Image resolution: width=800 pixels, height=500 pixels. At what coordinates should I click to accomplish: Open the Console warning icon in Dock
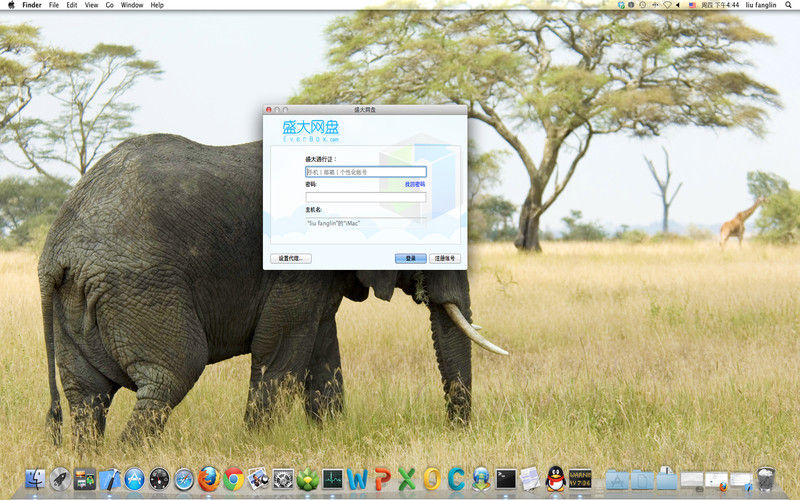point(580,479)
